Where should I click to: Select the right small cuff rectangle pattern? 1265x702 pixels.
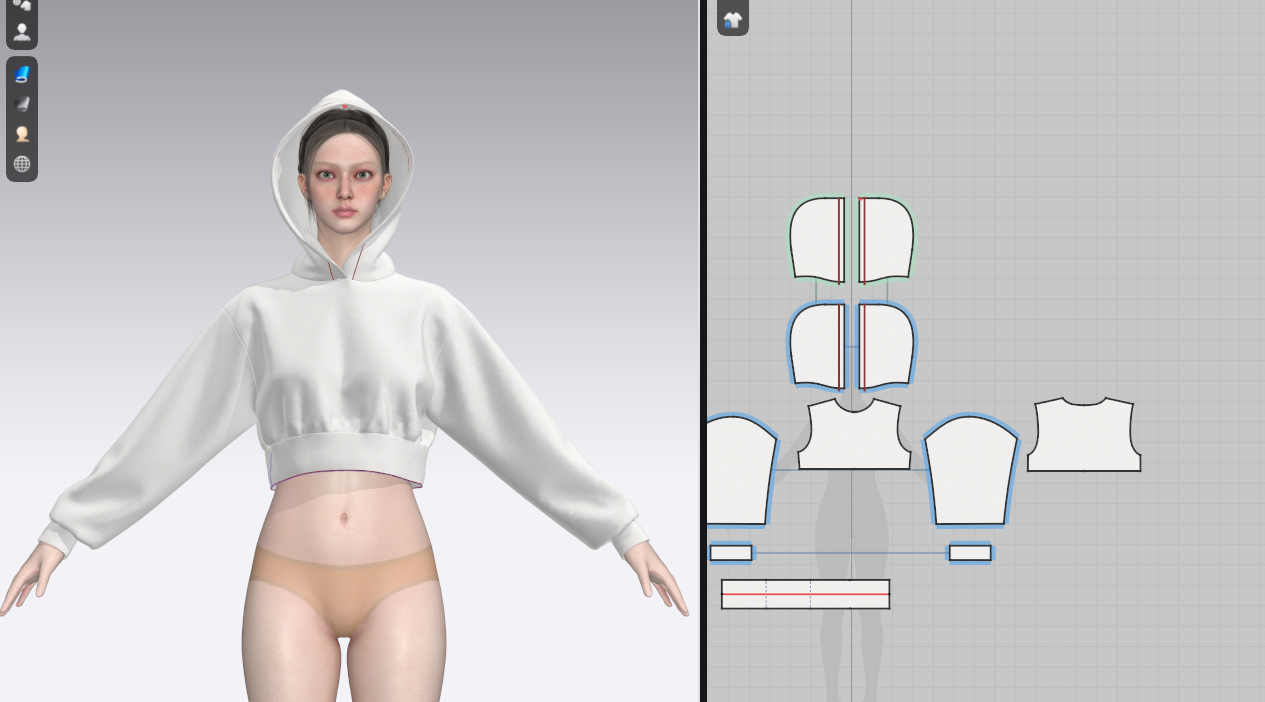(x=970, y=553)
